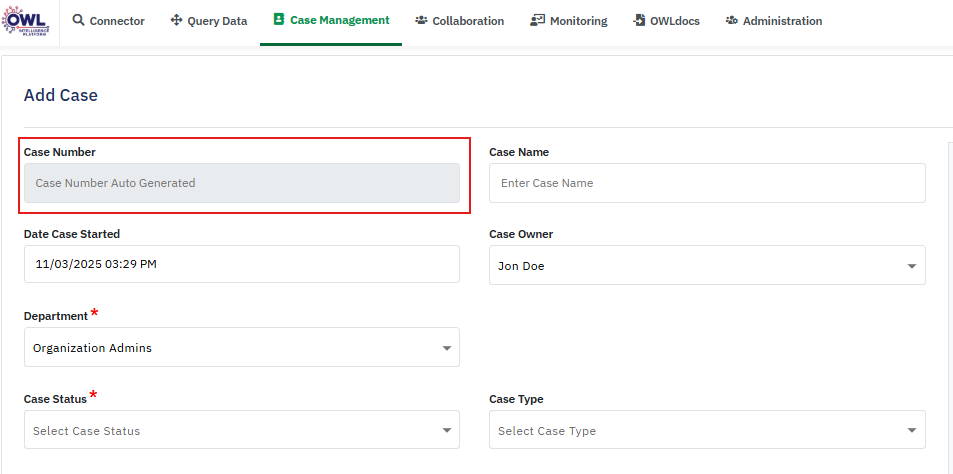Click the OWLdocs document icon
Viewport: 953px width, 474px height.
[640, 21]
